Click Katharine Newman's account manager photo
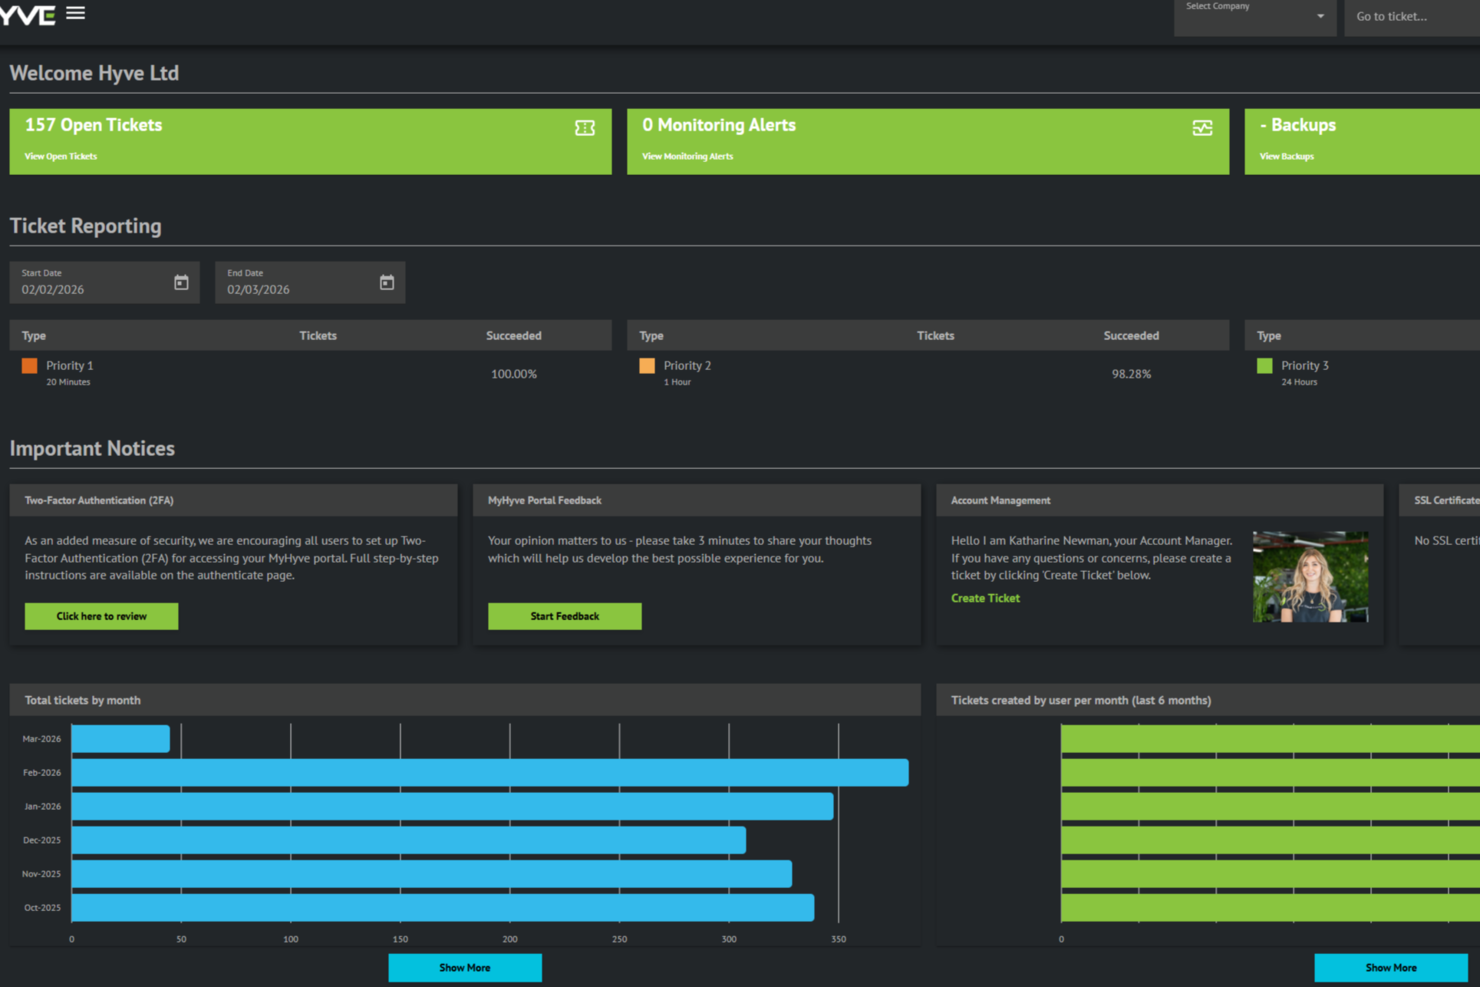 [x=1311, y=577]
